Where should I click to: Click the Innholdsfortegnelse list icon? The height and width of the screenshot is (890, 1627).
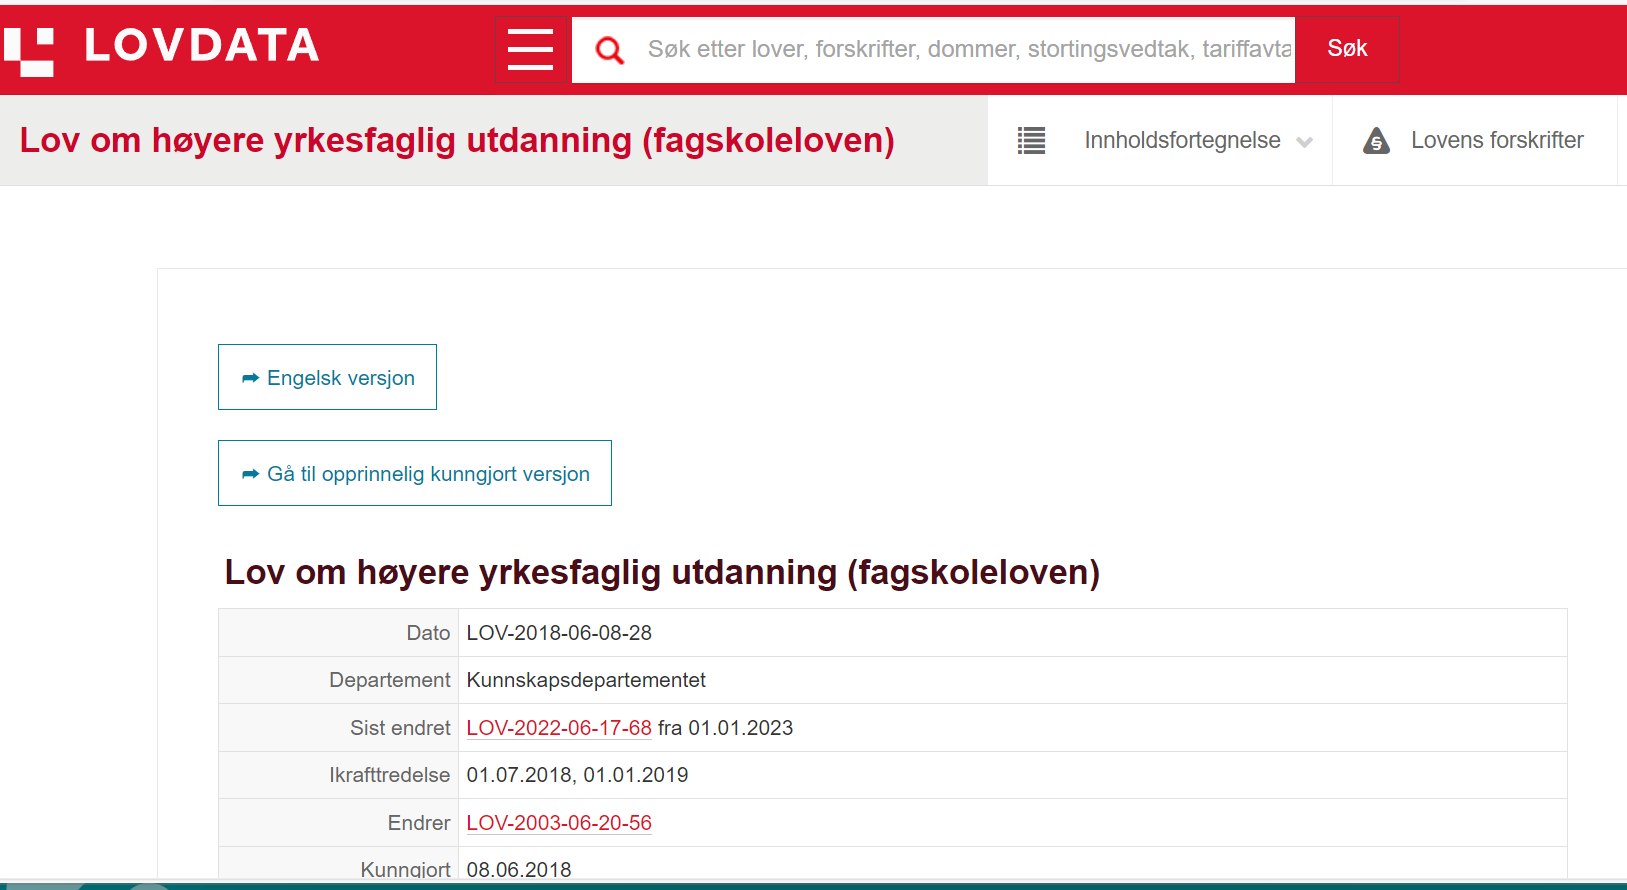point(1031,141)
